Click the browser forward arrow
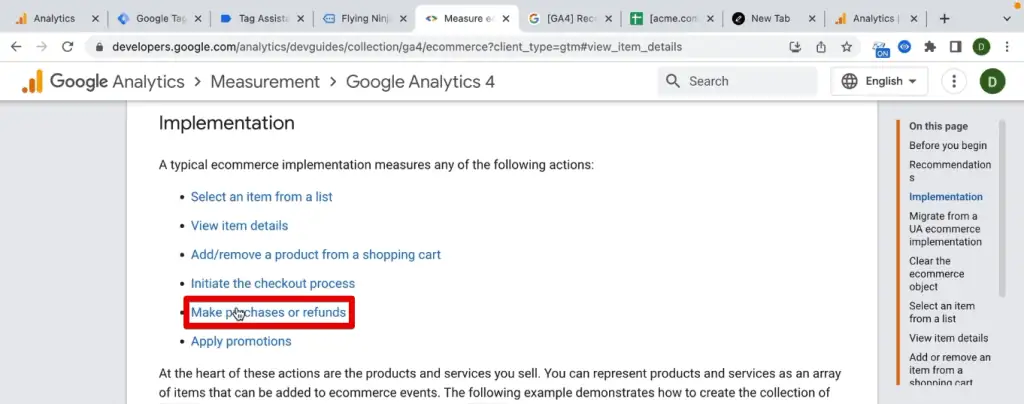 coord(42,47)
